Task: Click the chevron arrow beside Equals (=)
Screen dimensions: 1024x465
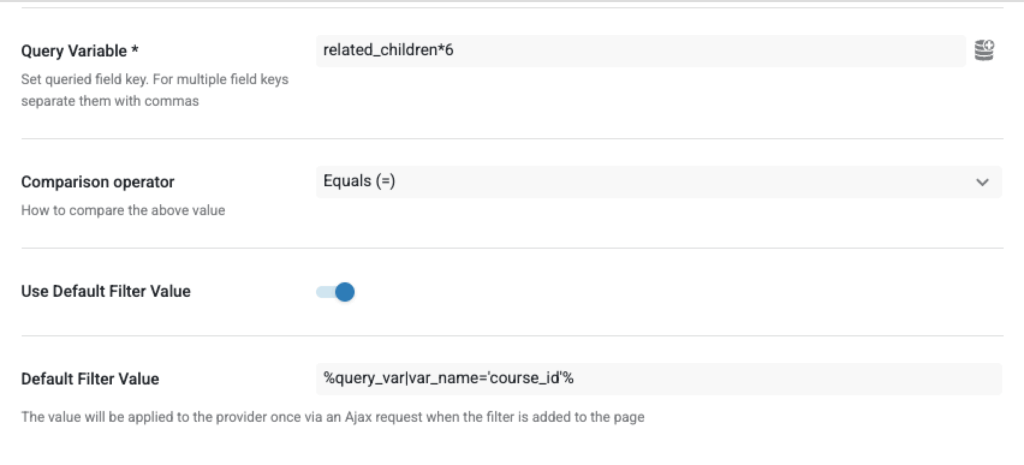Action: [x=982, y=182]
